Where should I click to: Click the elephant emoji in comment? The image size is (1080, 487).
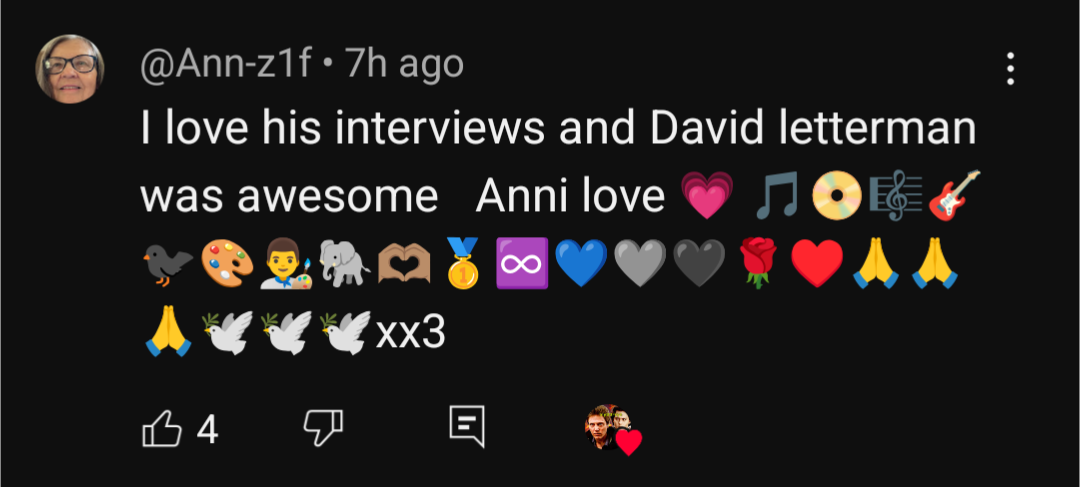pyautogui.click(x=345, y=263)
